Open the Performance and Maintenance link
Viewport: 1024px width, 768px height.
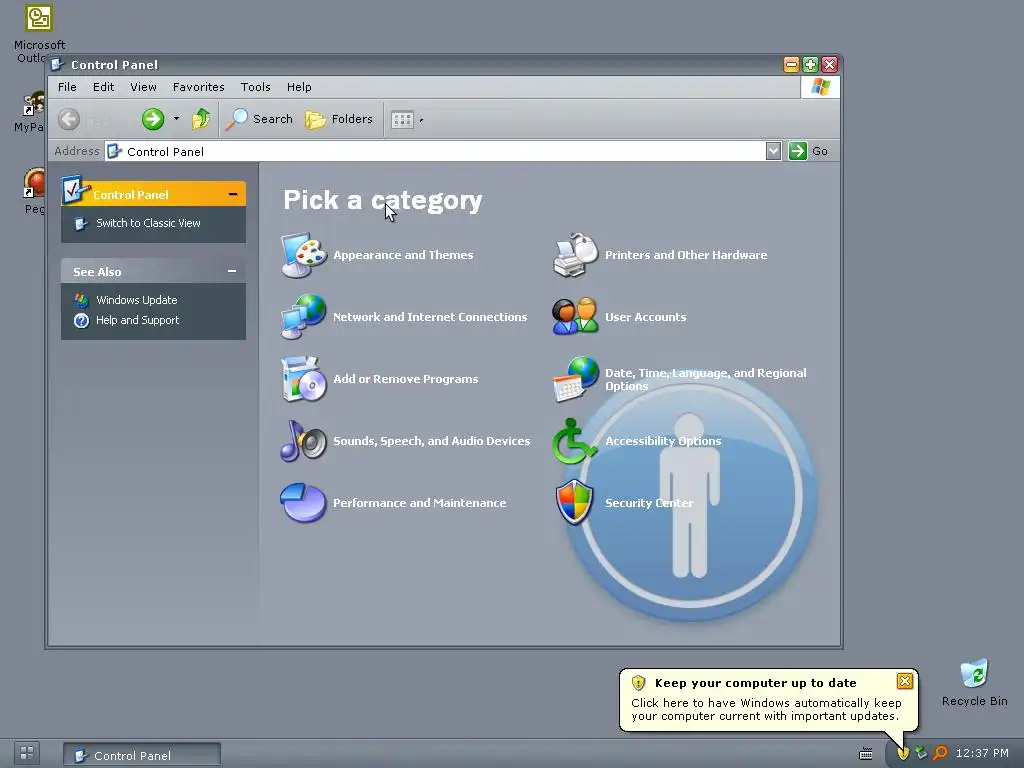[x=419, y=503]
